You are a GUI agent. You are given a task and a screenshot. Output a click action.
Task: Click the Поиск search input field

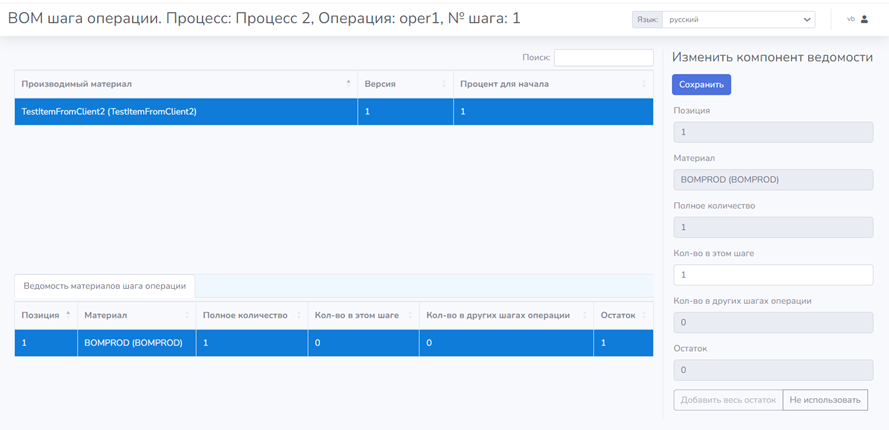(x=604, y=58)
